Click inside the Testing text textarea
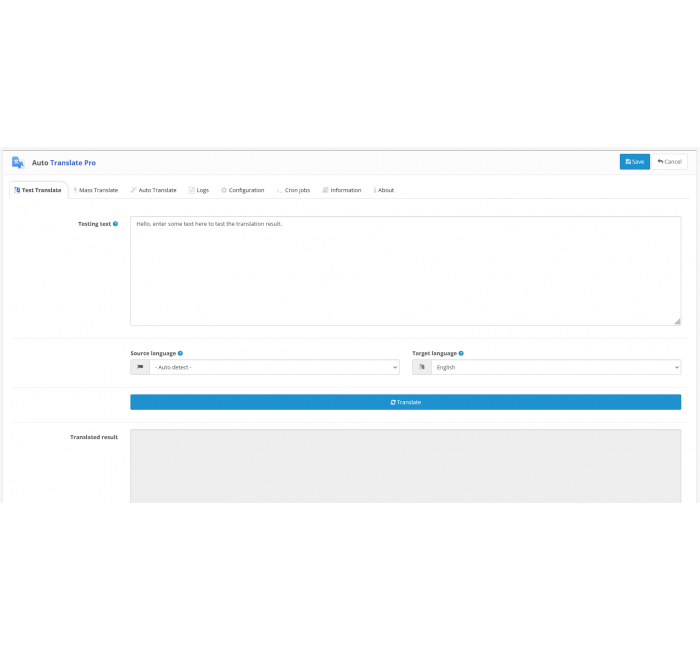The width and height of the screenshot is (700, 650). click(405, 271)
